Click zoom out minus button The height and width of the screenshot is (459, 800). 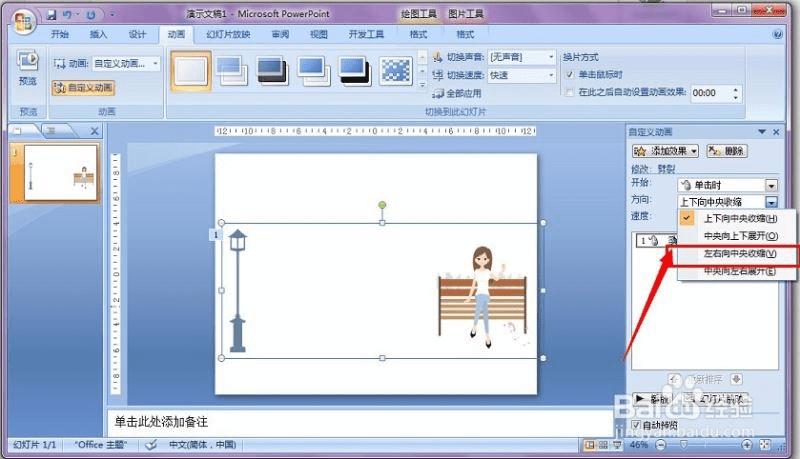[x=661, y=445]
